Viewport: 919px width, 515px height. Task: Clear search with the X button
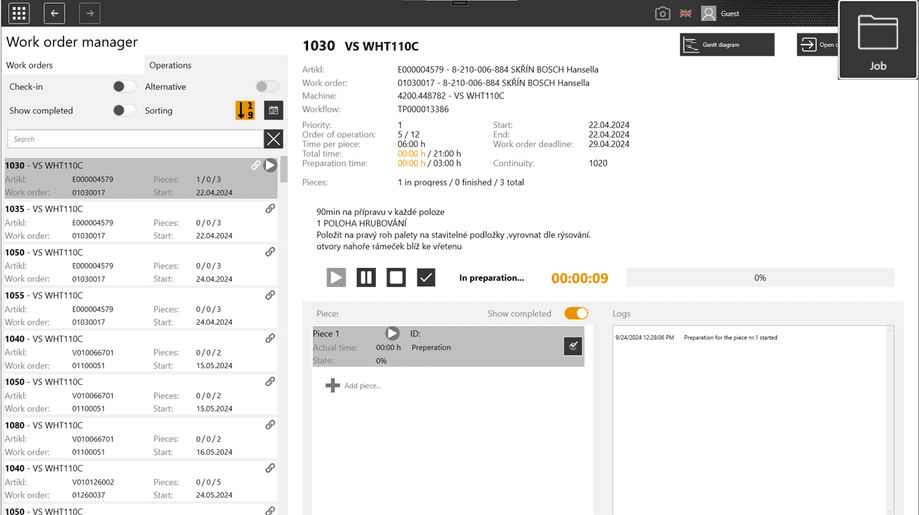point(273,139)
